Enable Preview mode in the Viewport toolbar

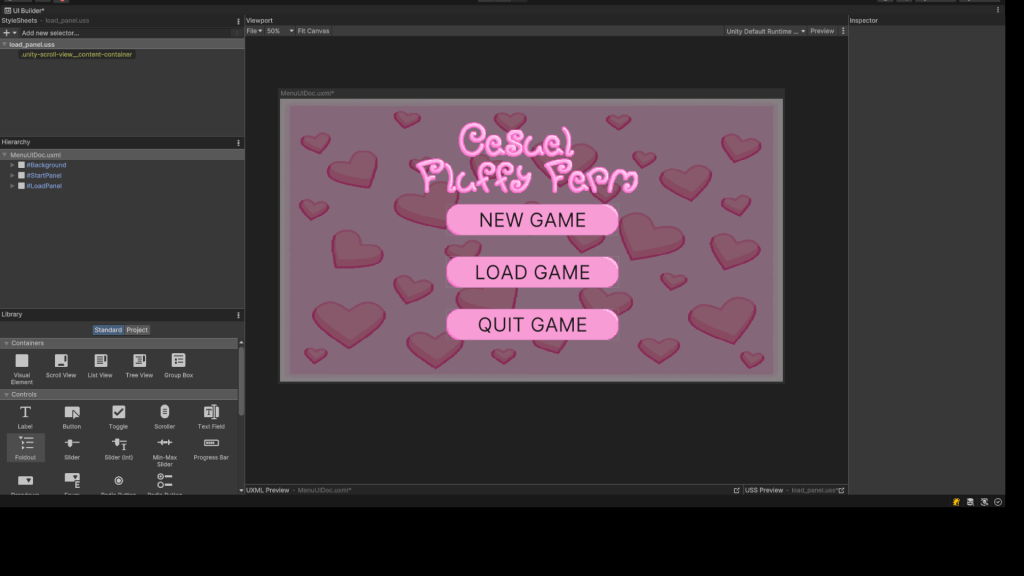[822, 30]
